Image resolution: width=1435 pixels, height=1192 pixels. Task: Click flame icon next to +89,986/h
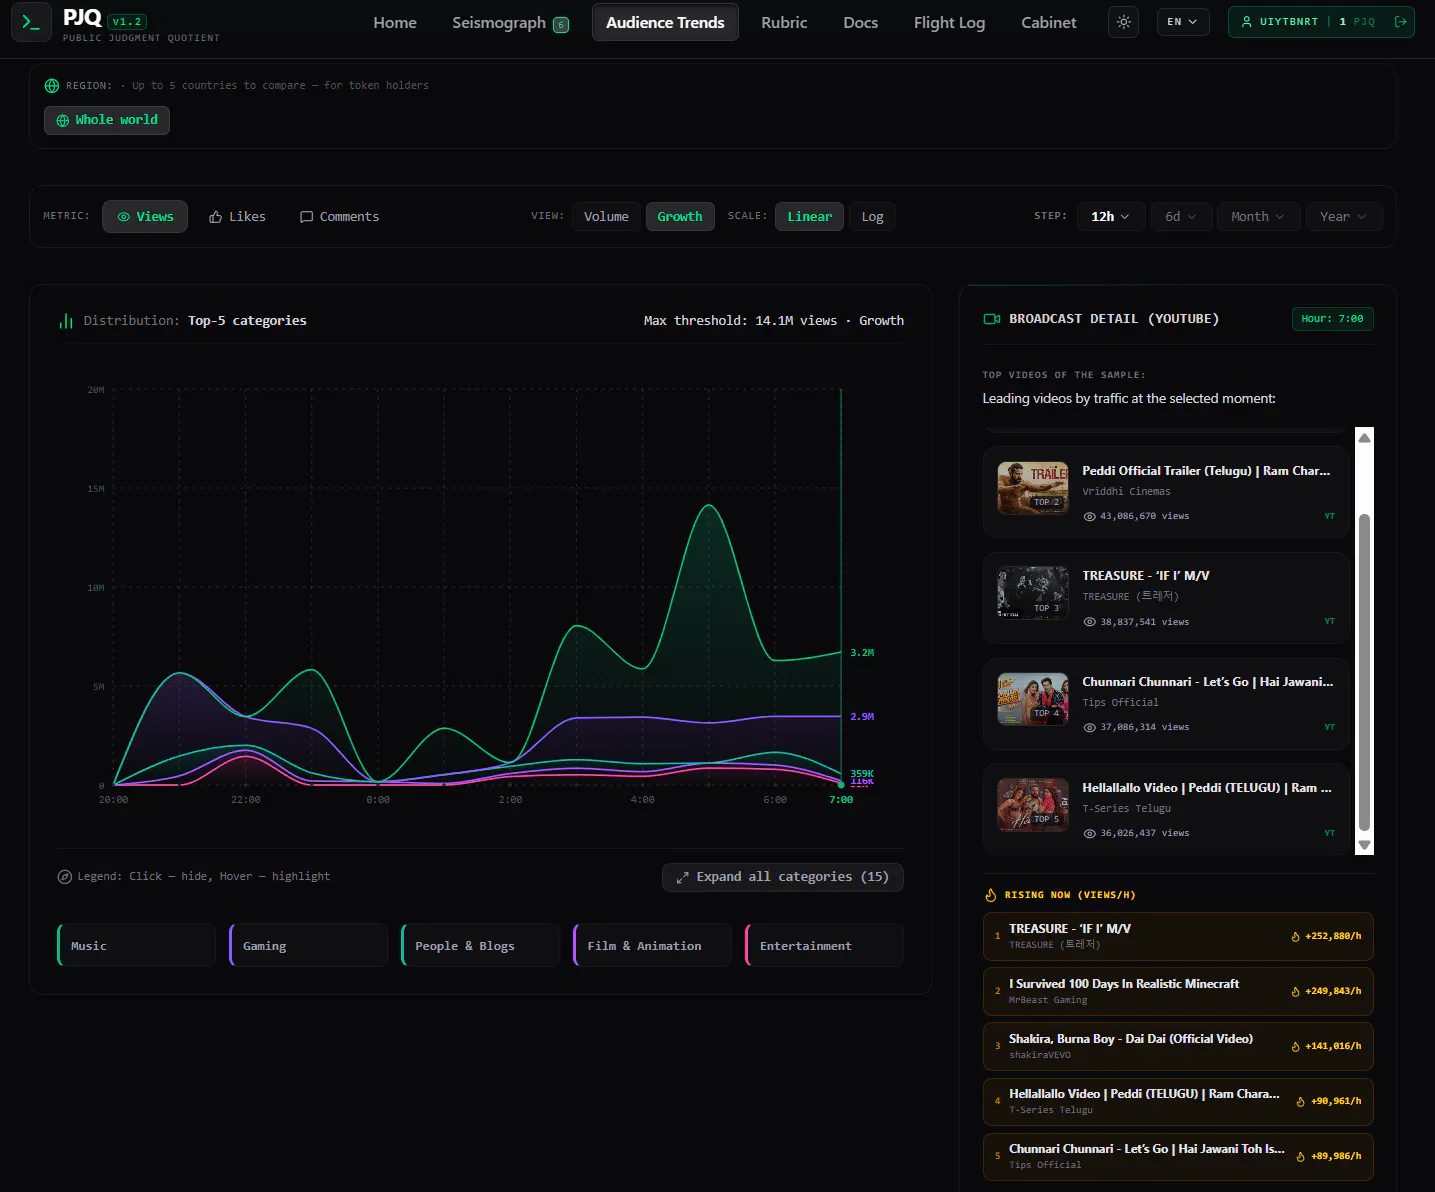(1301, 1157)
